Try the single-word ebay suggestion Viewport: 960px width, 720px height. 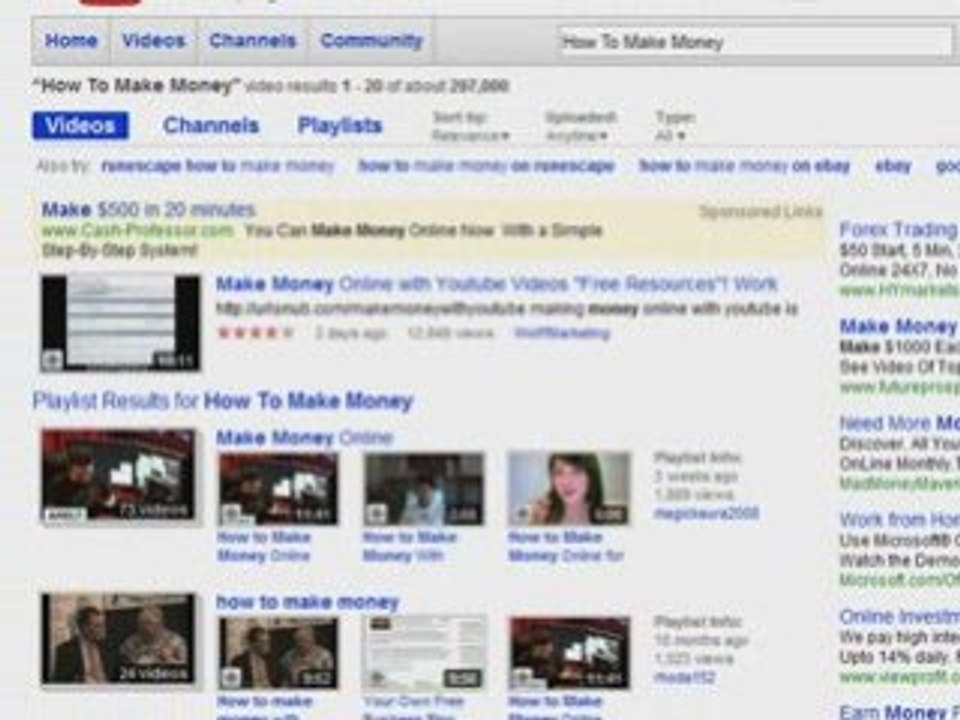pyautogui.click(x=893, y=166)
